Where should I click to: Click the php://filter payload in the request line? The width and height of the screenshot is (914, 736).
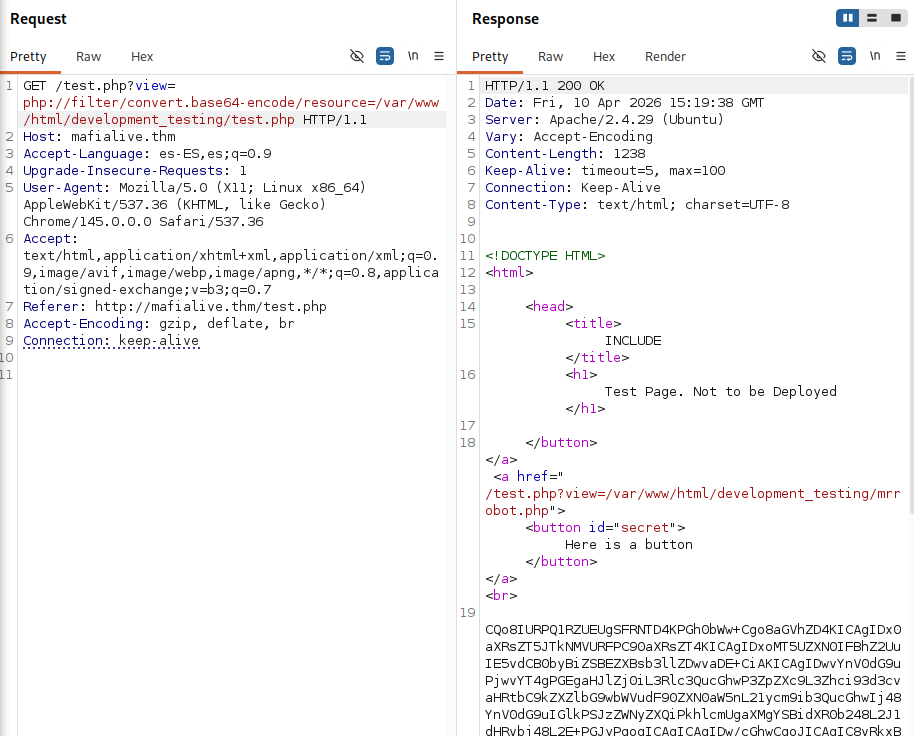coord(231,111)
